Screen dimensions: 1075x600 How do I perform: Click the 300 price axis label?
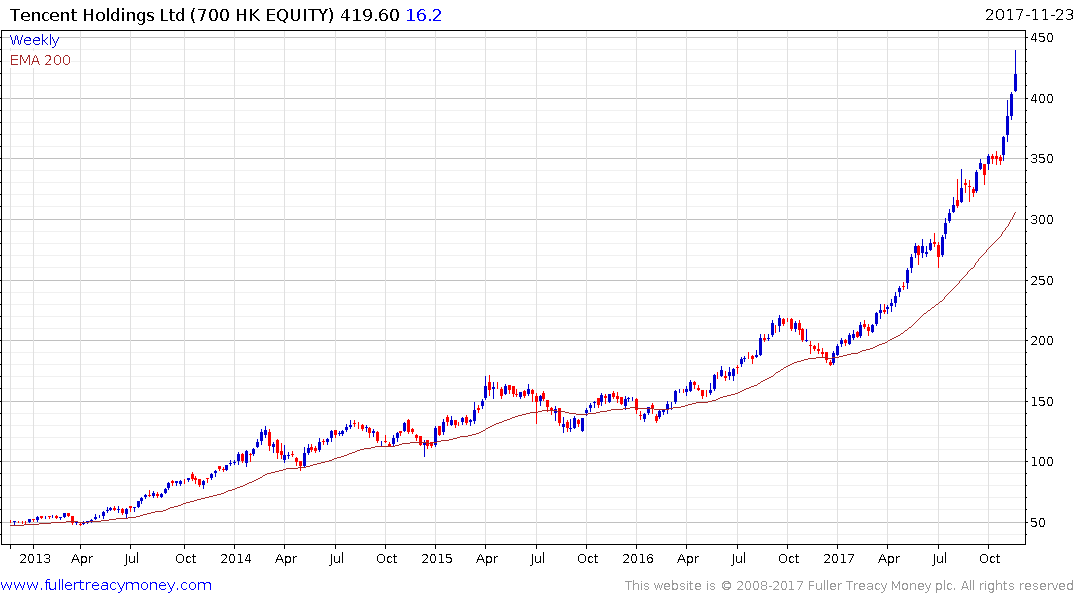point(1042,219)
